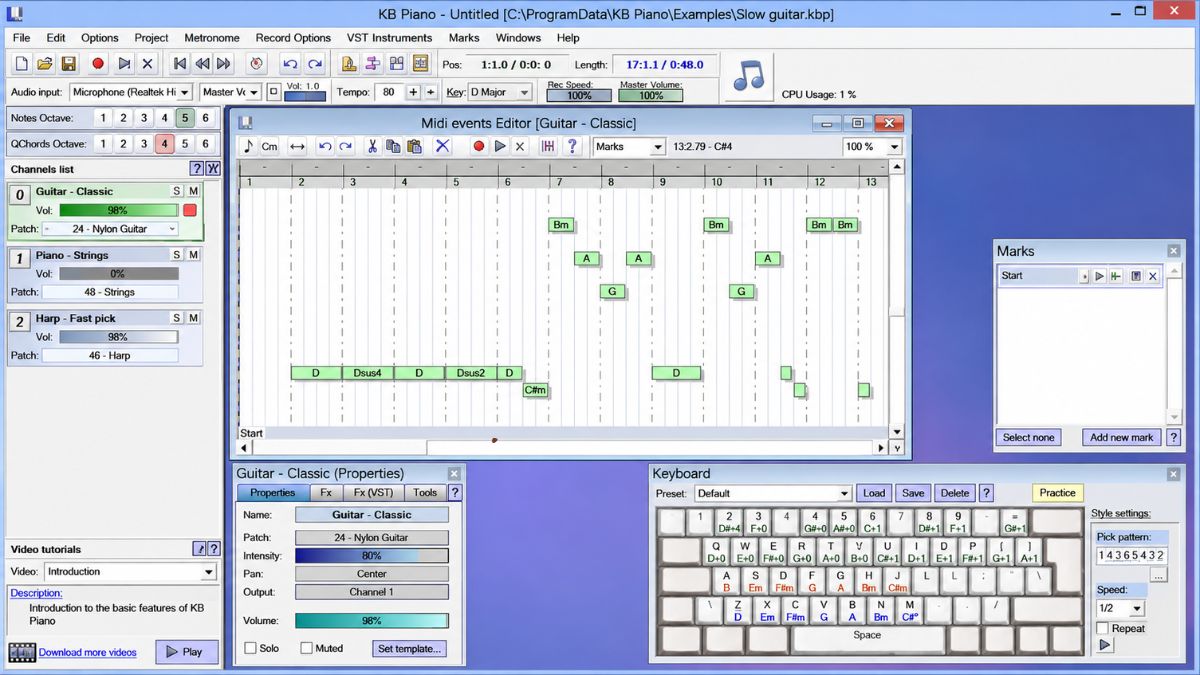Record in the Midi events Editor toolbar
This screenshot has width=1200, height=675.
[479, 146]
